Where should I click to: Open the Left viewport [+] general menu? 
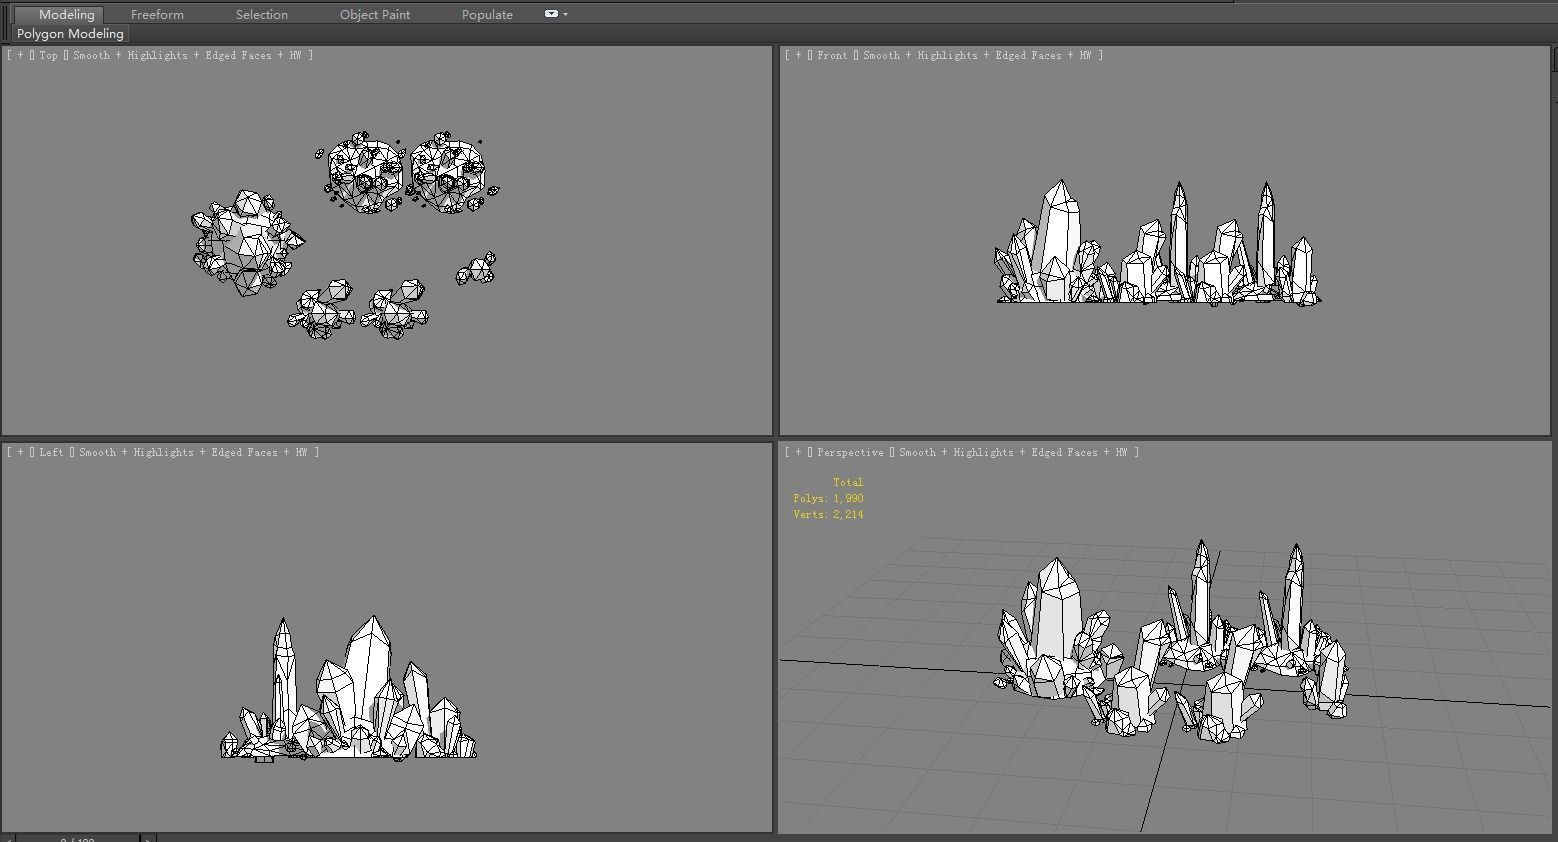click(x=20, y=452)
